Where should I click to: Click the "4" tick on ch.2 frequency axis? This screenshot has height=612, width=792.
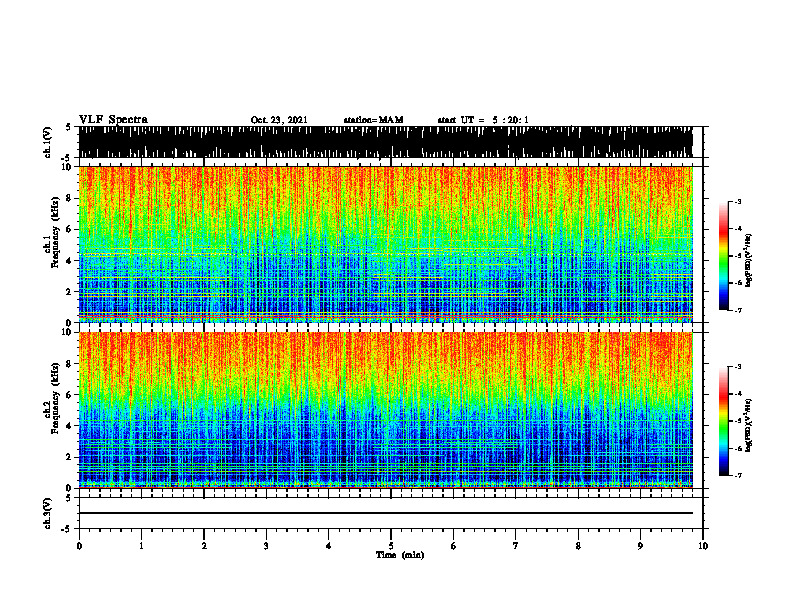71,426
